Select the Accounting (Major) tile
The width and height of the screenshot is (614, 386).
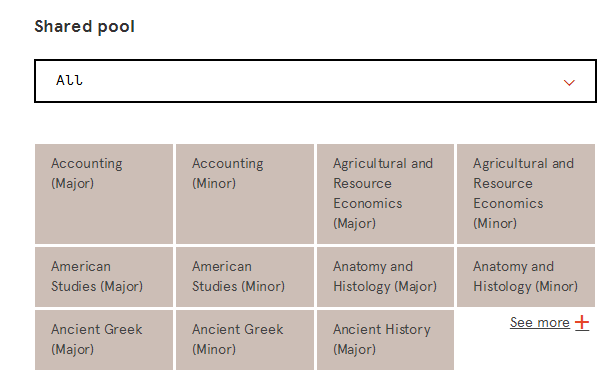[x=104, y=194]
